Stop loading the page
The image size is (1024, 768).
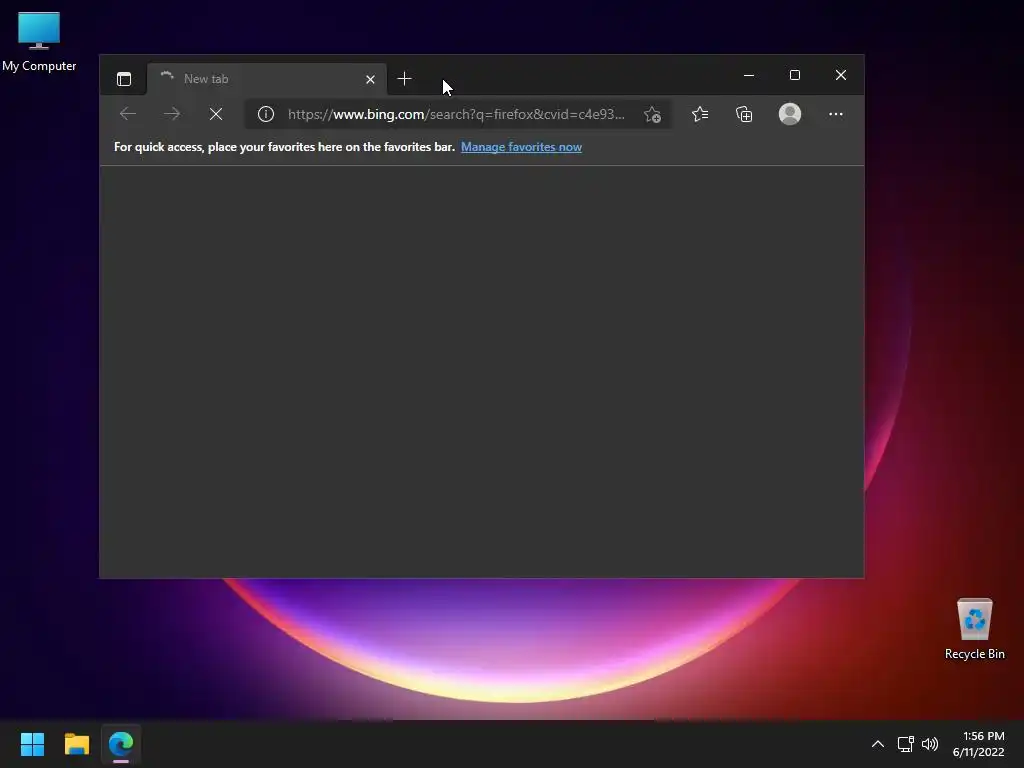coord(216,114)
